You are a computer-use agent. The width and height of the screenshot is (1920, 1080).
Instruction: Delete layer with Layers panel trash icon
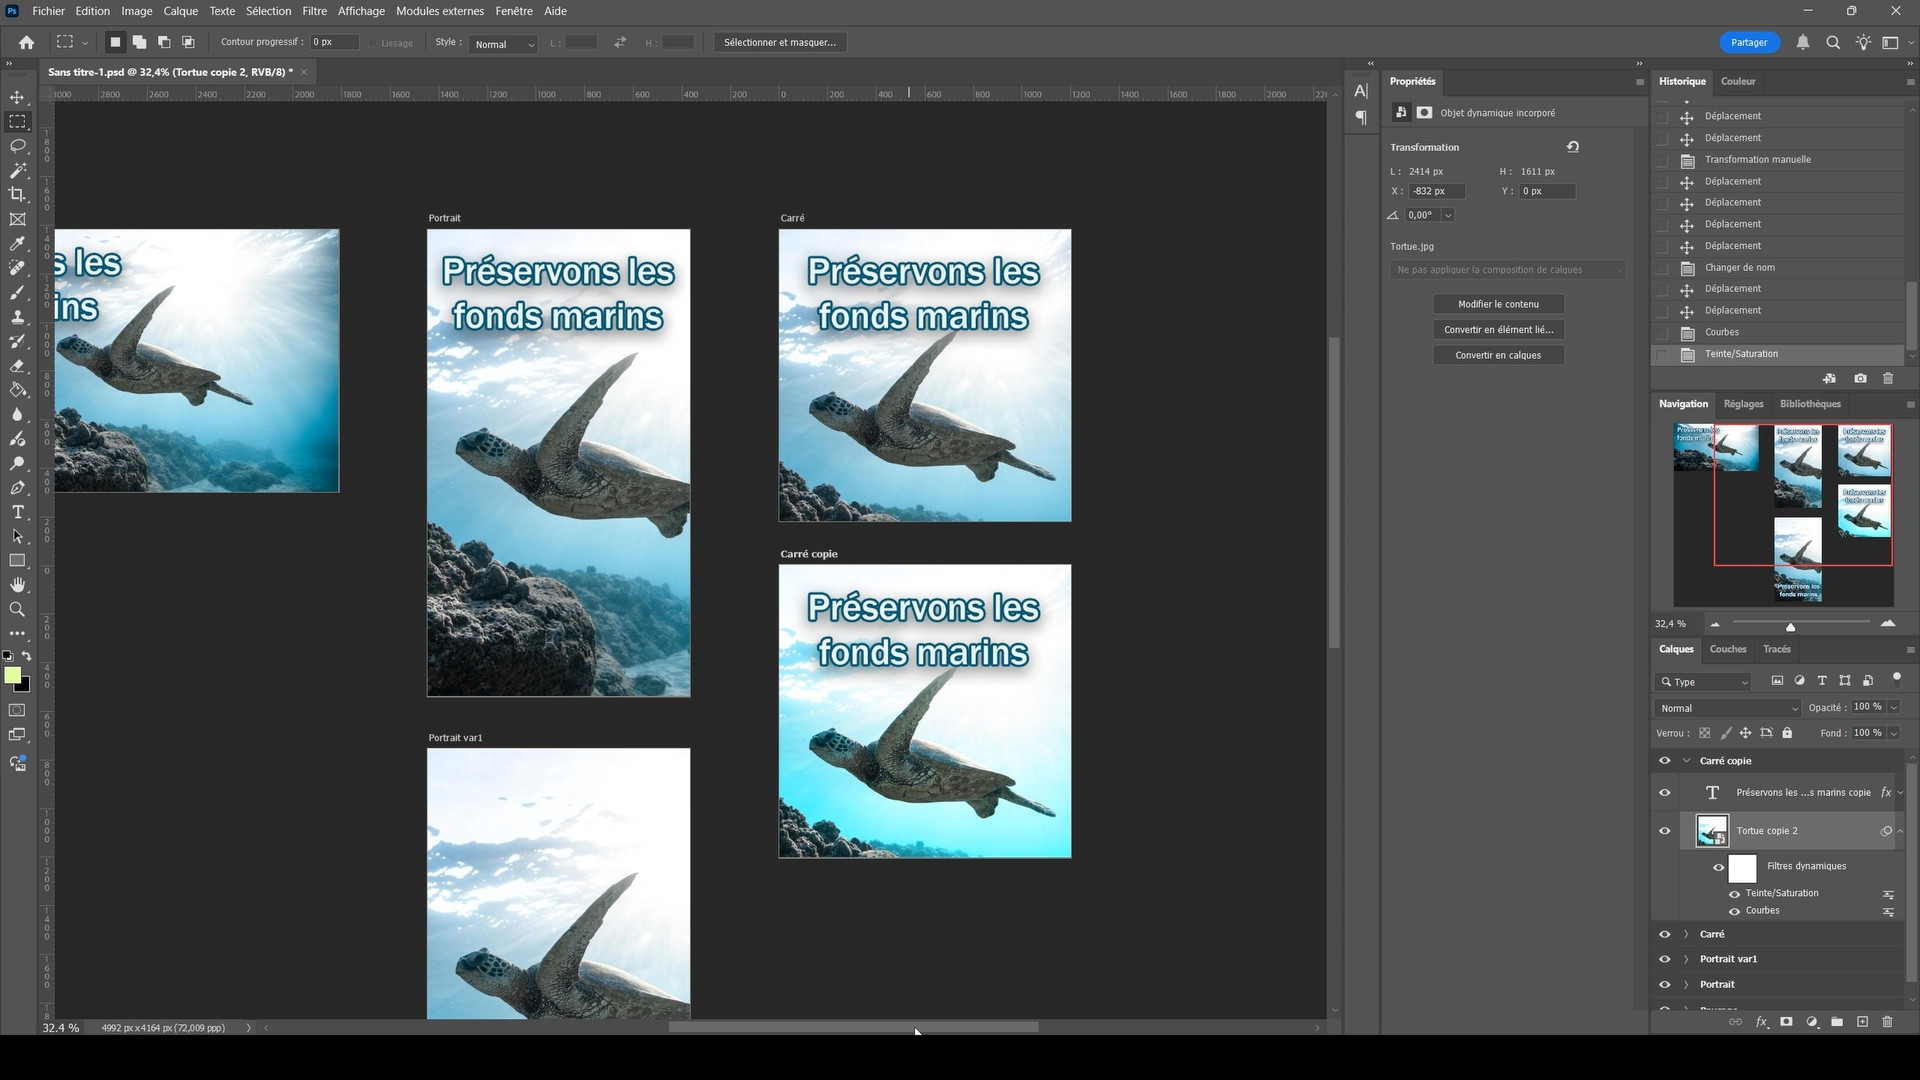pyautogui.click(x=1887, y=1022)
